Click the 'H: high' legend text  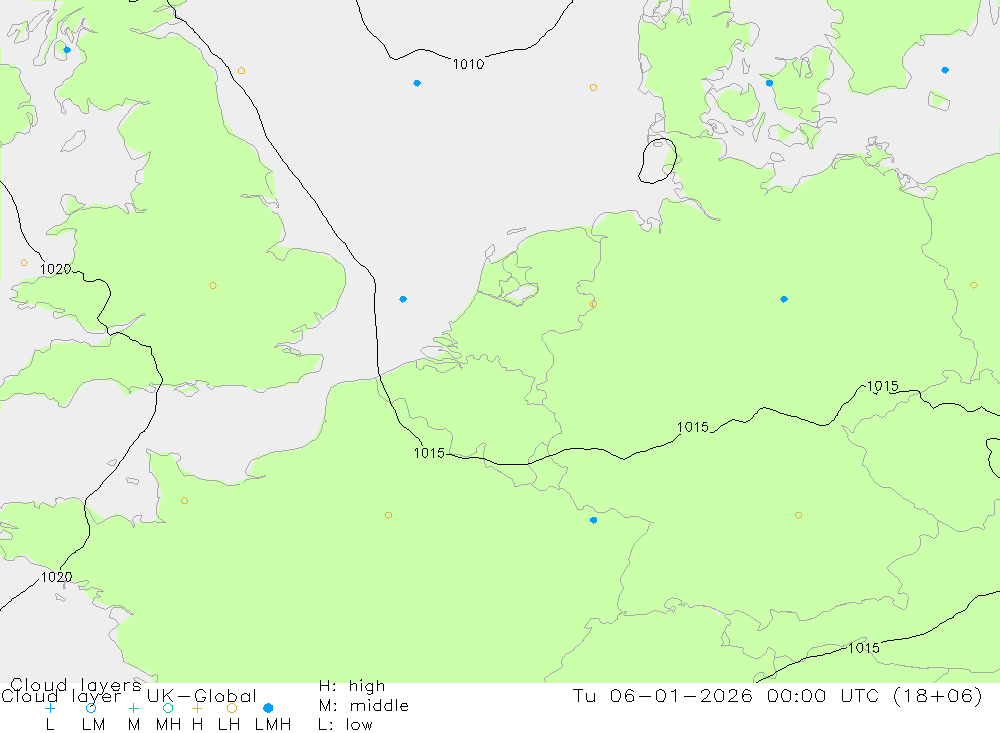click(352, 686)
